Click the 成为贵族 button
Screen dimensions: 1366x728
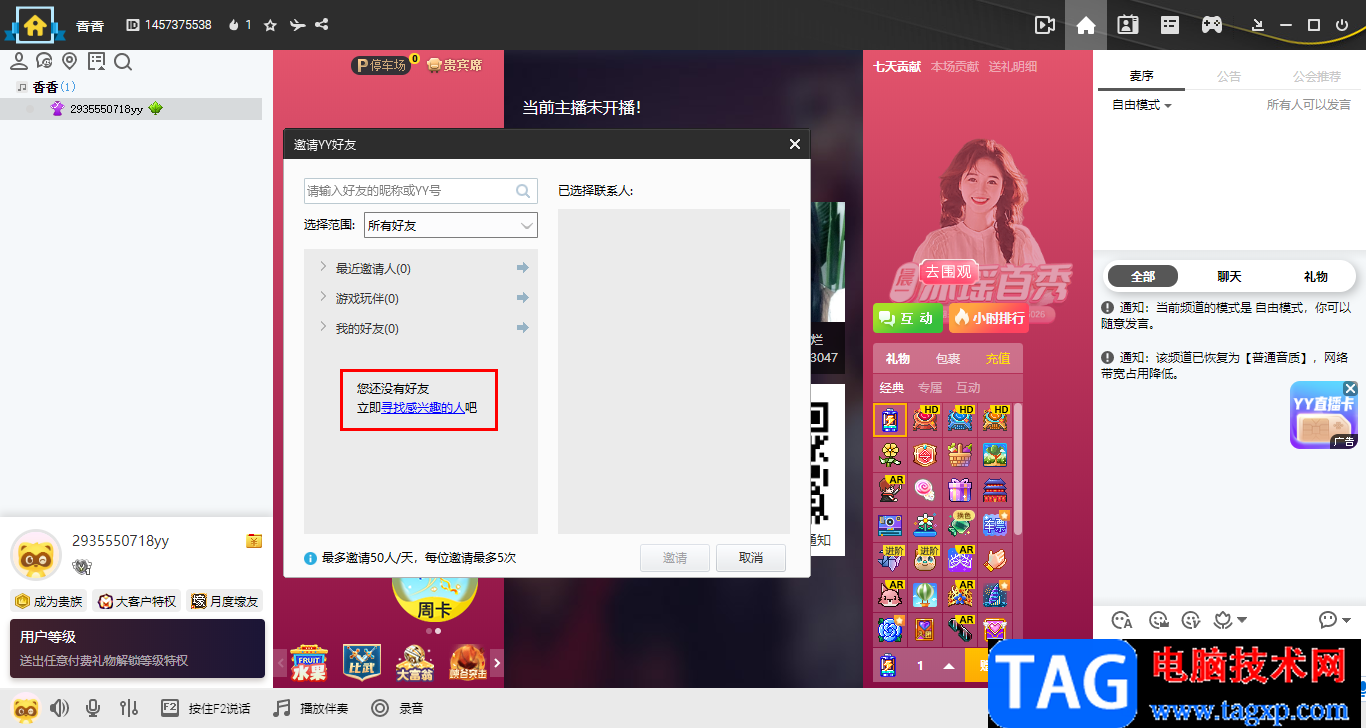47,601
